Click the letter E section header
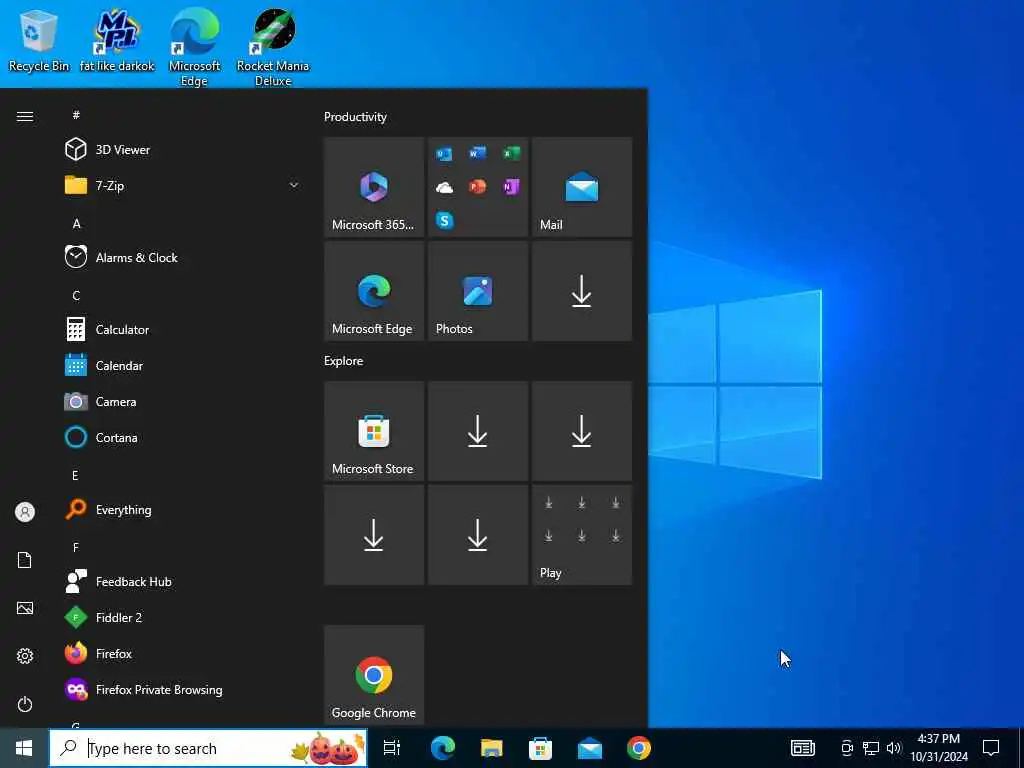This screenshot has height=768, width=1024. pyautogui.click(x=75, y=475)
